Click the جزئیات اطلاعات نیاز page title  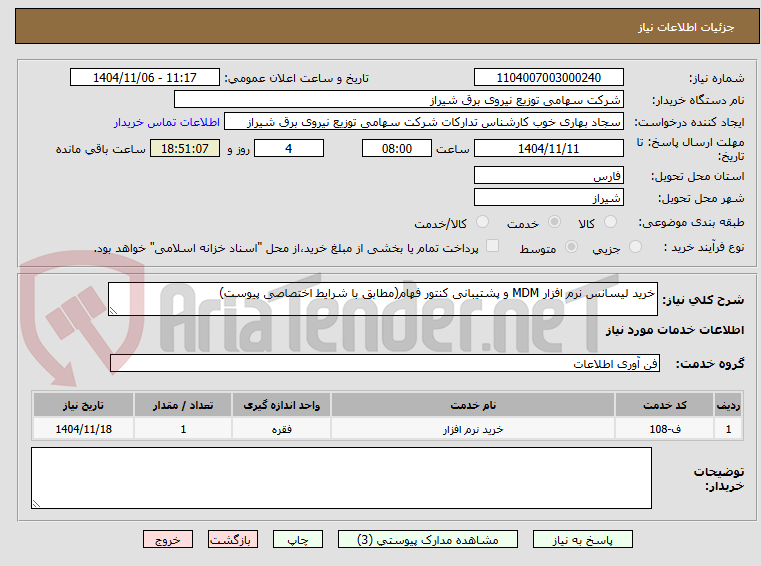click(x=686, y=27)
